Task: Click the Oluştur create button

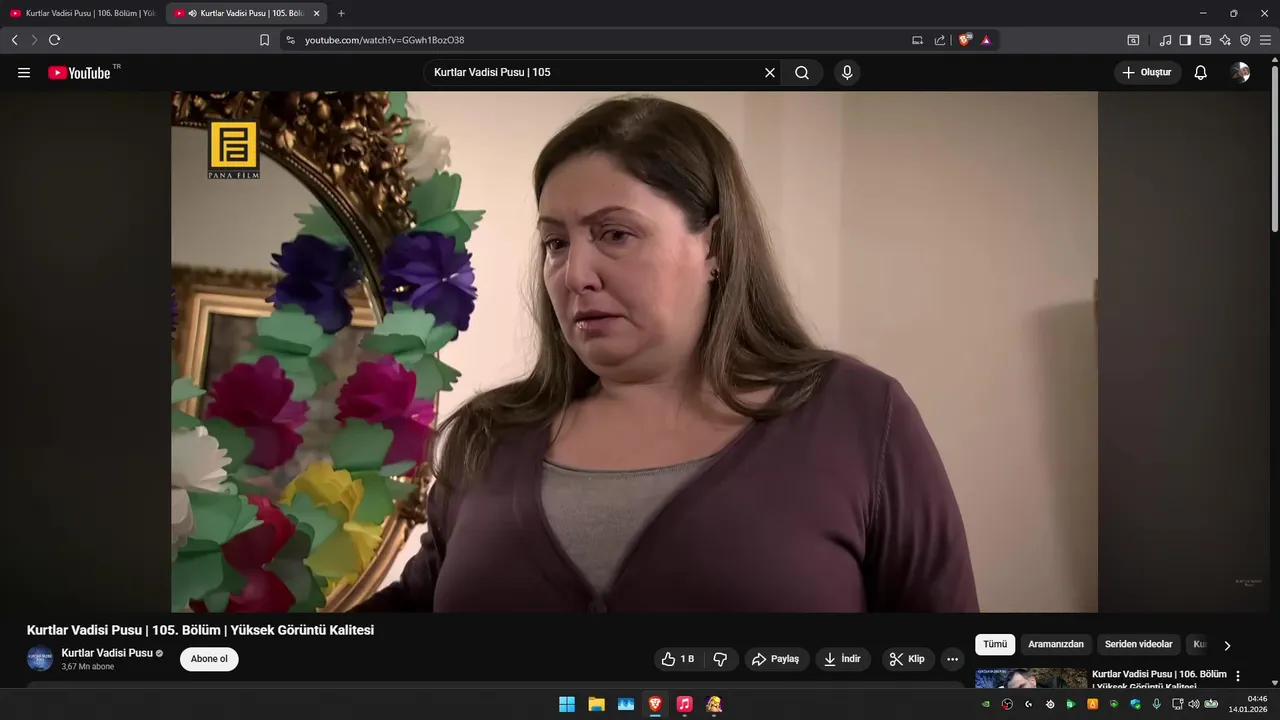Action: pos(1147,73)
